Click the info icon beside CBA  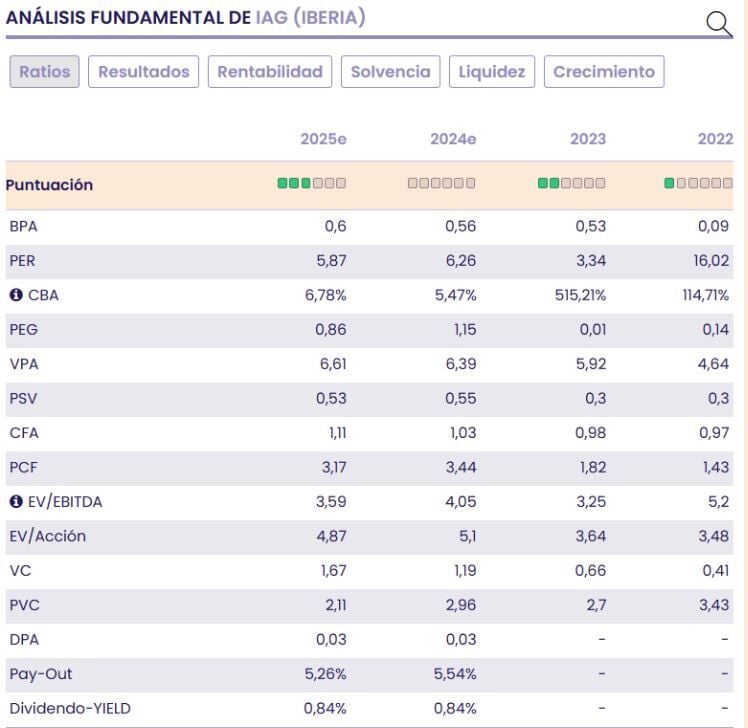click(x=15, y=295)
